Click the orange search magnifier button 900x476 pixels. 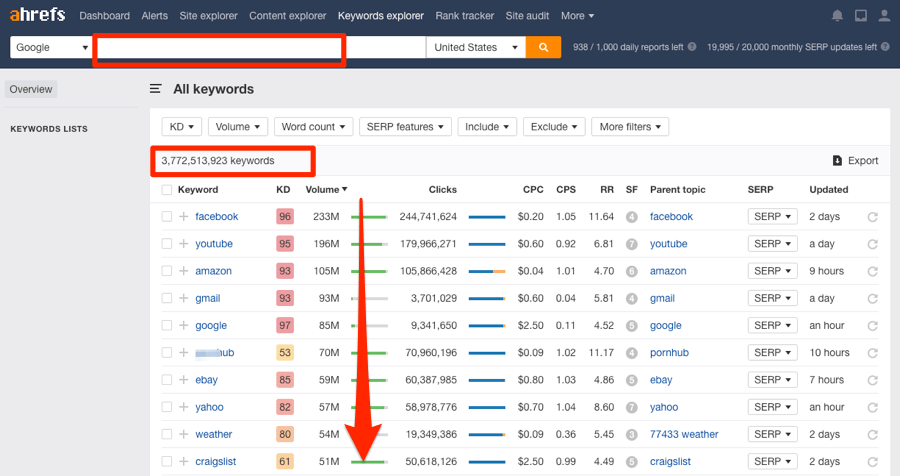coord(543,47)
